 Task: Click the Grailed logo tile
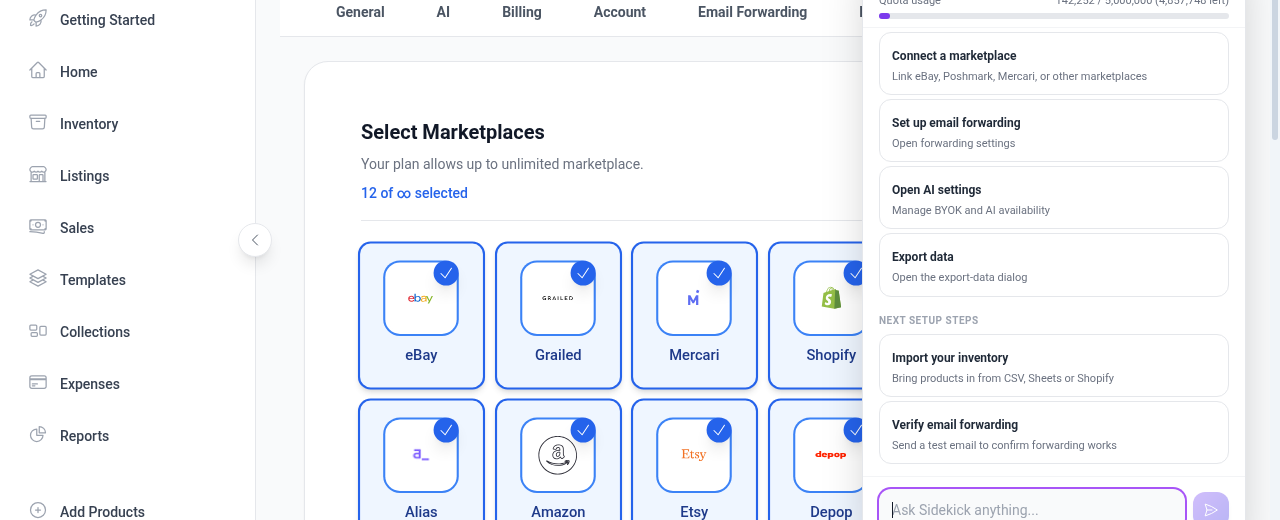coord(558,298)
